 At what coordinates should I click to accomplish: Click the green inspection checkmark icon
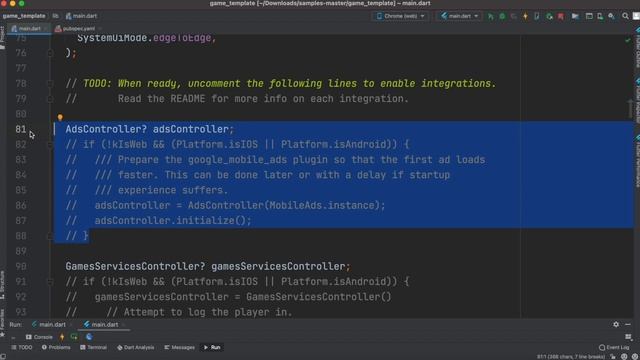[627, 40]
